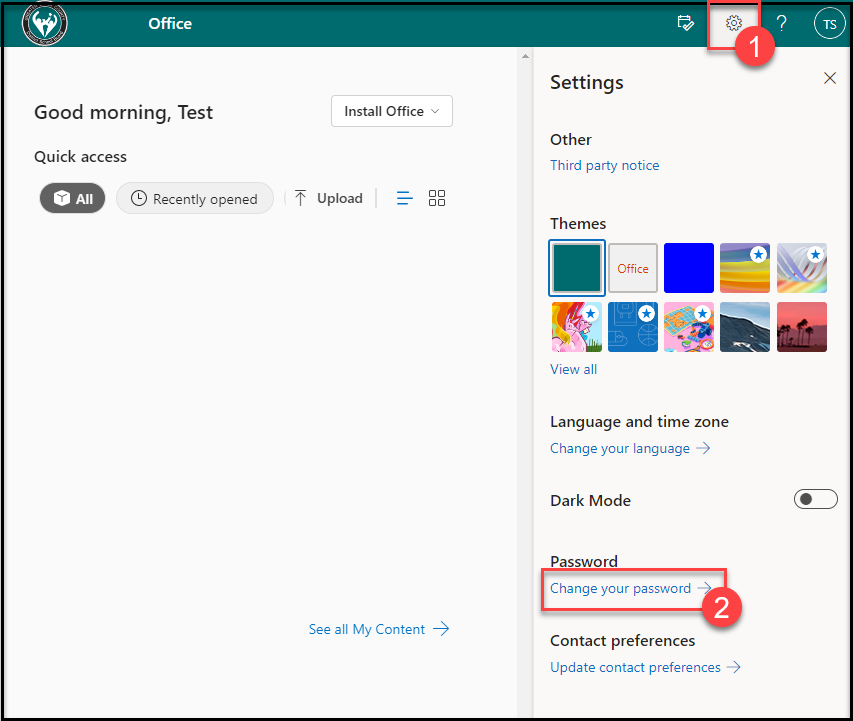This screenshot has height=721, width=853.
Task: Click the Quick access heading
Action: pos(81,157)
